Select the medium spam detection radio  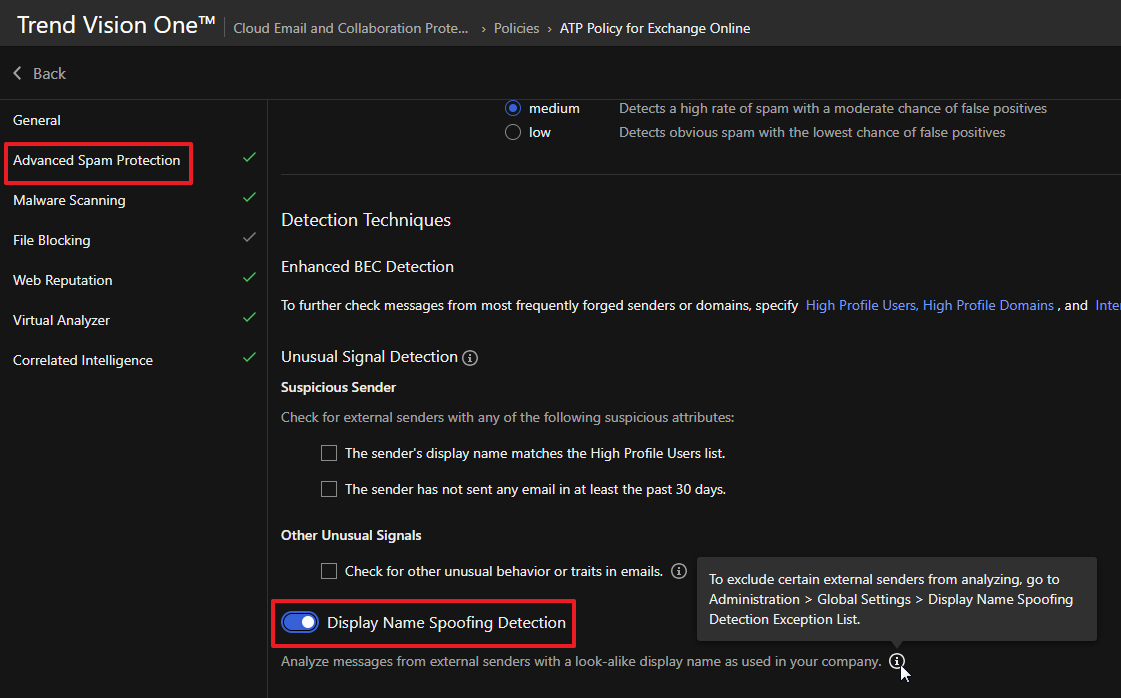tap(513, 108)
